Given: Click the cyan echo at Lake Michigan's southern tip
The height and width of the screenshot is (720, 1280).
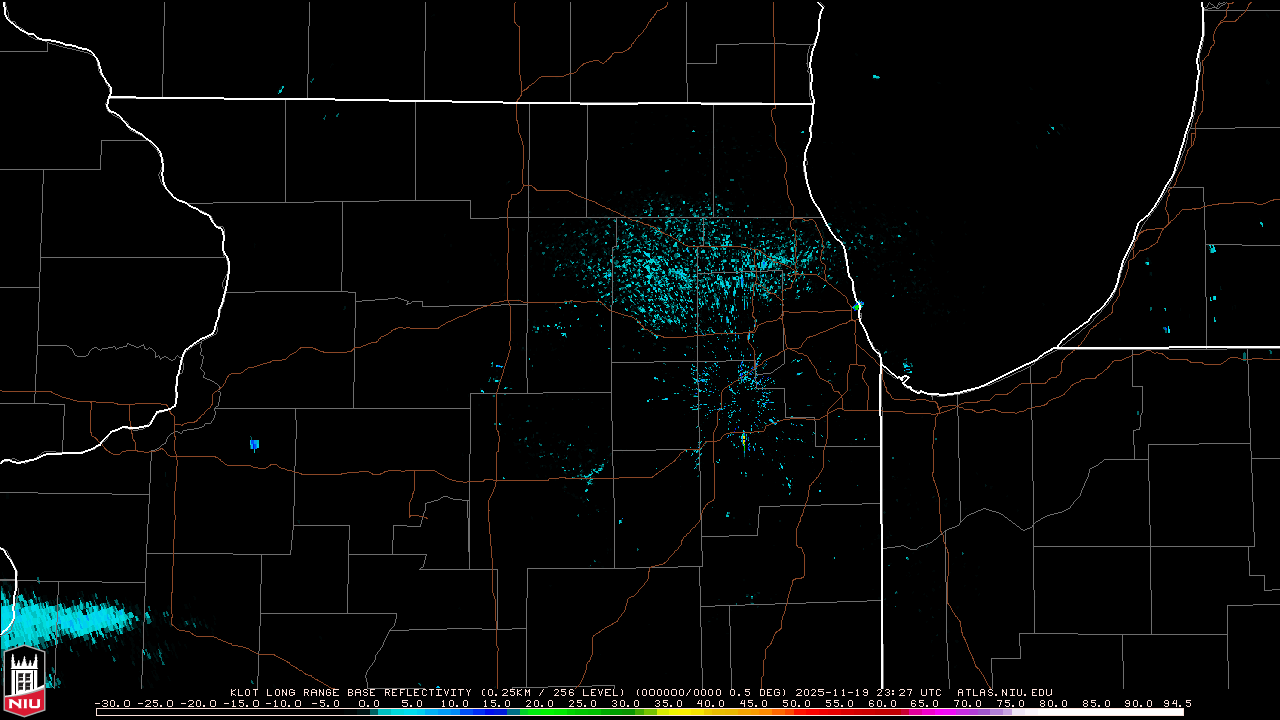Looking at the screenshot, I should pyautogui.click(x=906, y=367).
